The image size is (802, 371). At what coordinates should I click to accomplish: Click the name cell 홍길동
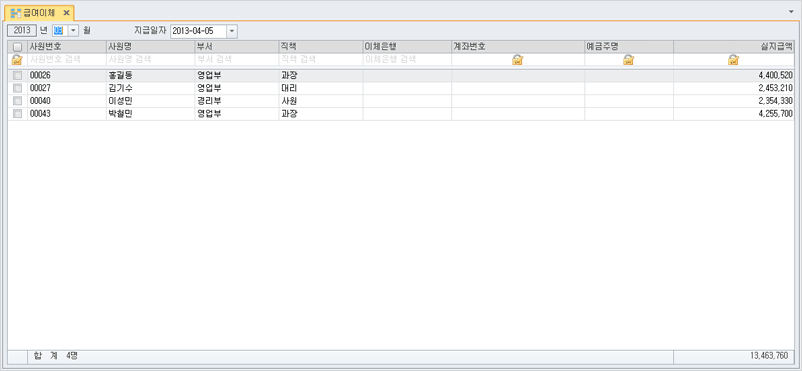click(x=150, y=76)
